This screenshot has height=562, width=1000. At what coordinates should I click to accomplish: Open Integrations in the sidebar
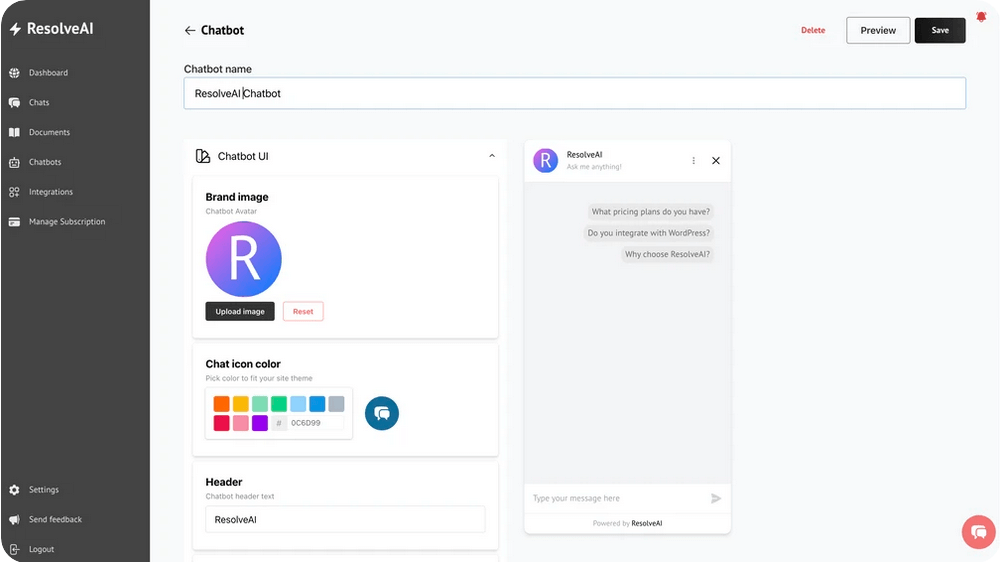(x=50, y=192)
